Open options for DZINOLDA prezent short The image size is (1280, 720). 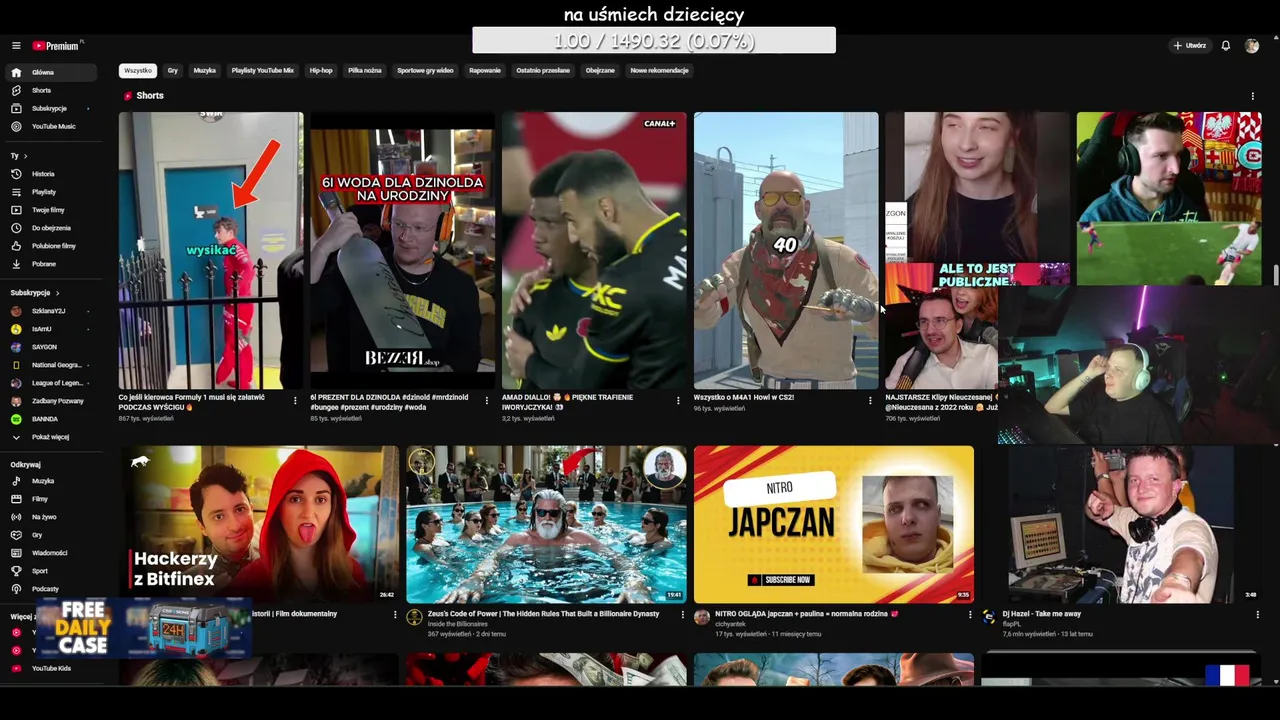(487, 400)
